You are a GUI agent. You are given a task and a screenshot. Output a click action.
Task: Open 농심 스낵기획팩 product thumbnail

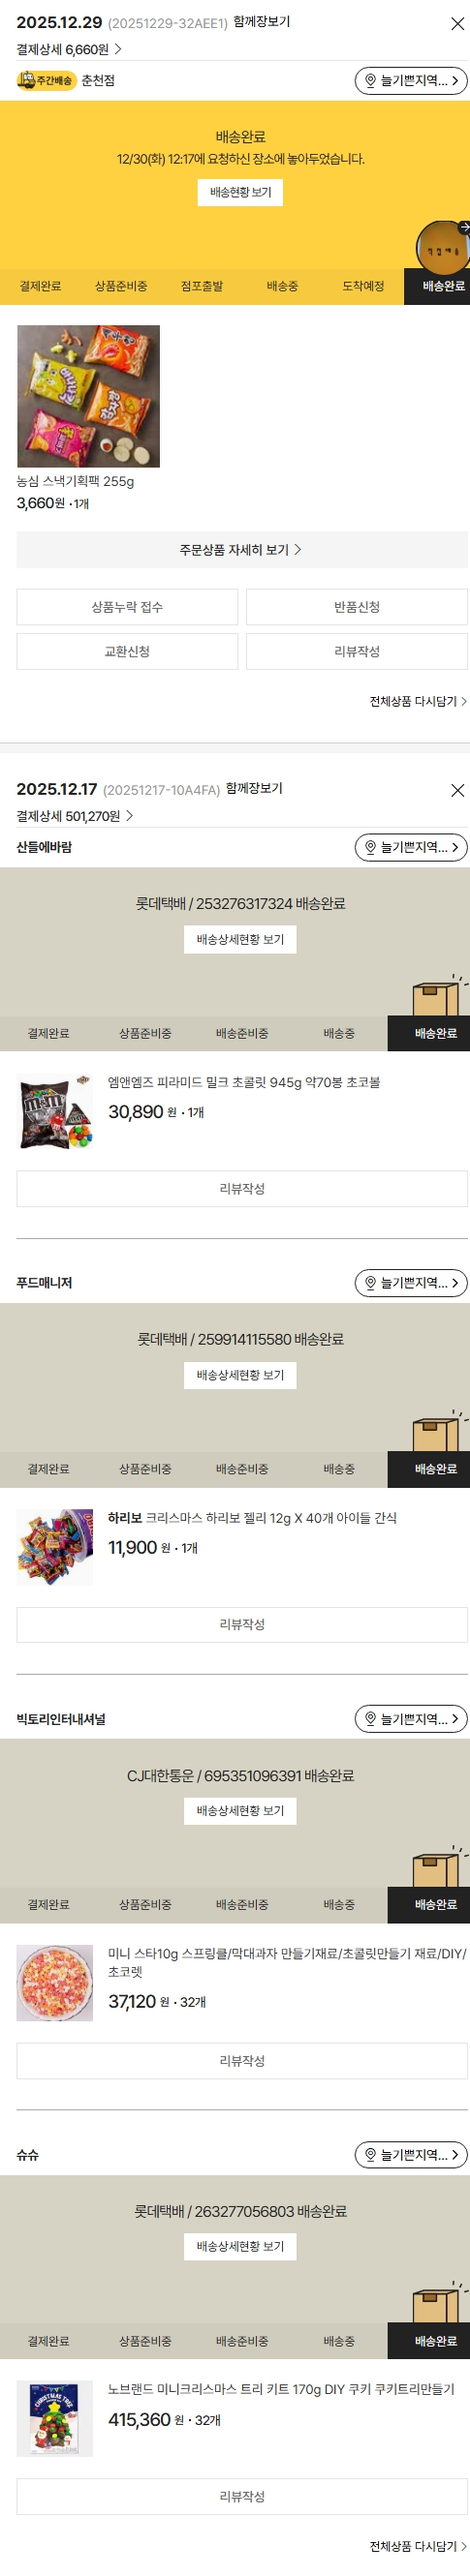click(88, 396)
